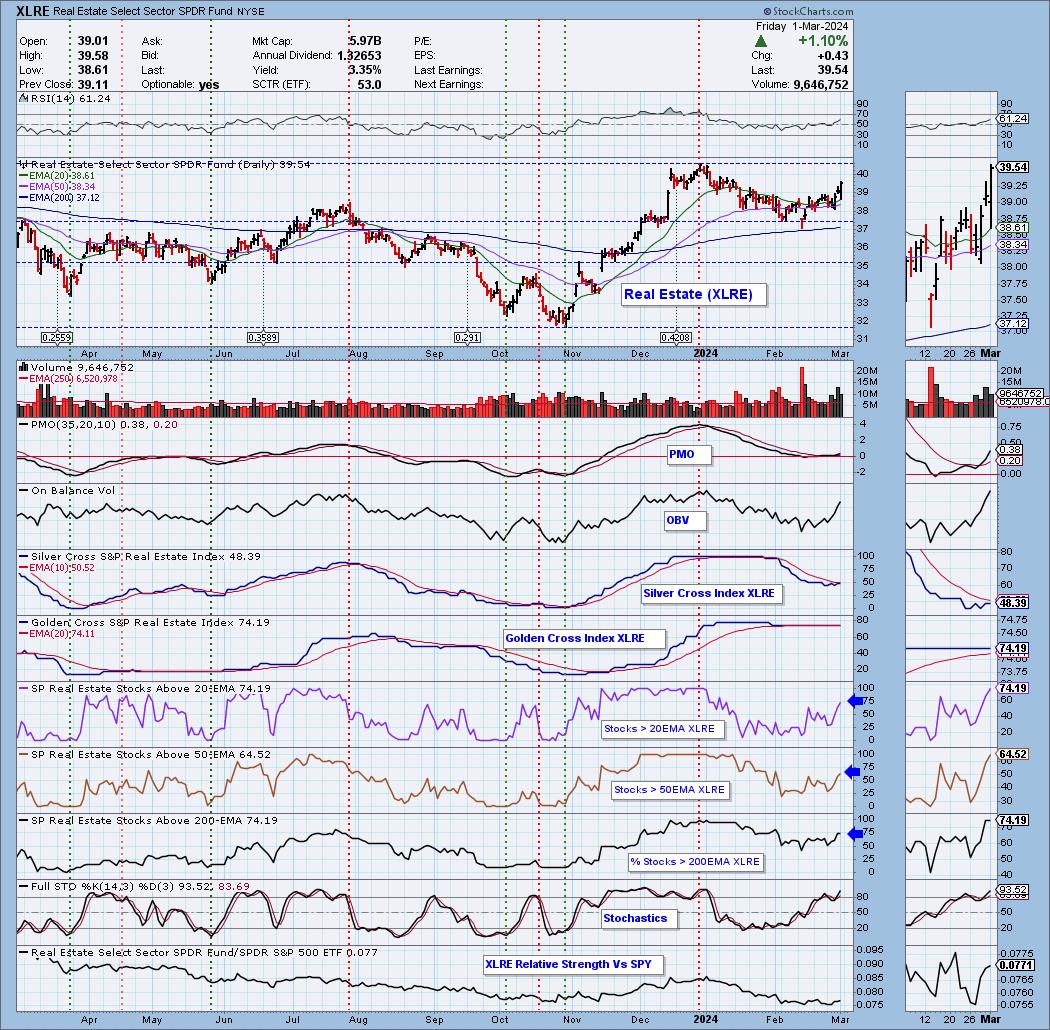
Task: Click the 64.52 value tag in zoom panel
Action: [1012, 754]
